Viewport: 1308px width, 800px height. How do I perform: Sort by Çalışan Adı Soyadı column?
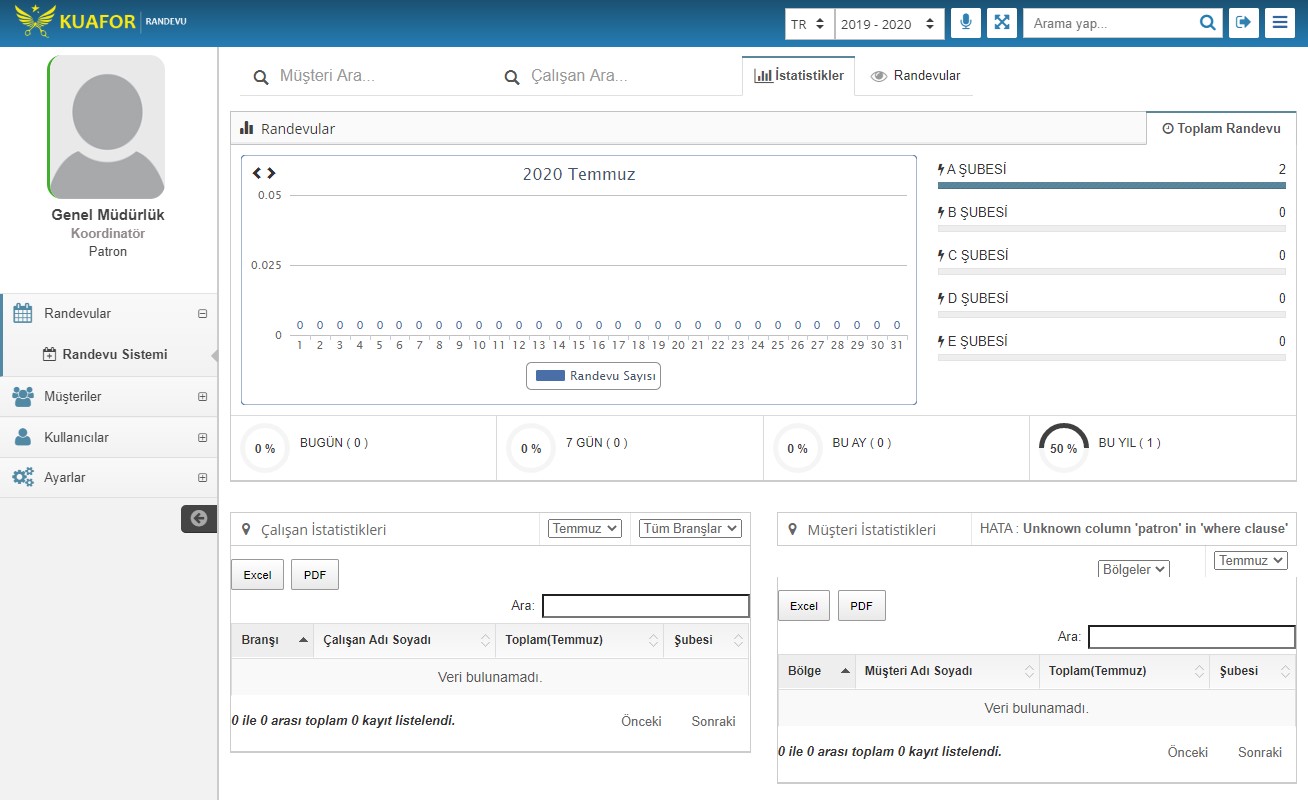(x=405, y=640)
